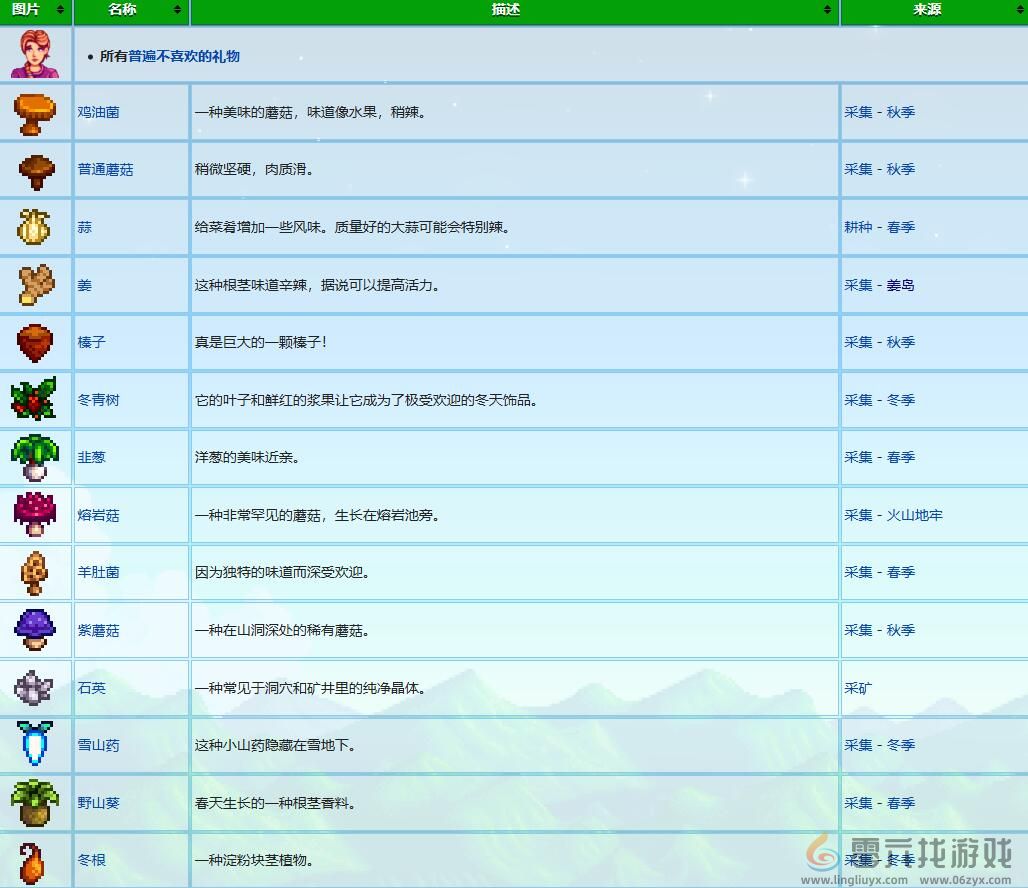The height and width of the screenshot is (888, 1028).
Task: Click the quartz (石英) crystal icon
Action: click(36, 688)
